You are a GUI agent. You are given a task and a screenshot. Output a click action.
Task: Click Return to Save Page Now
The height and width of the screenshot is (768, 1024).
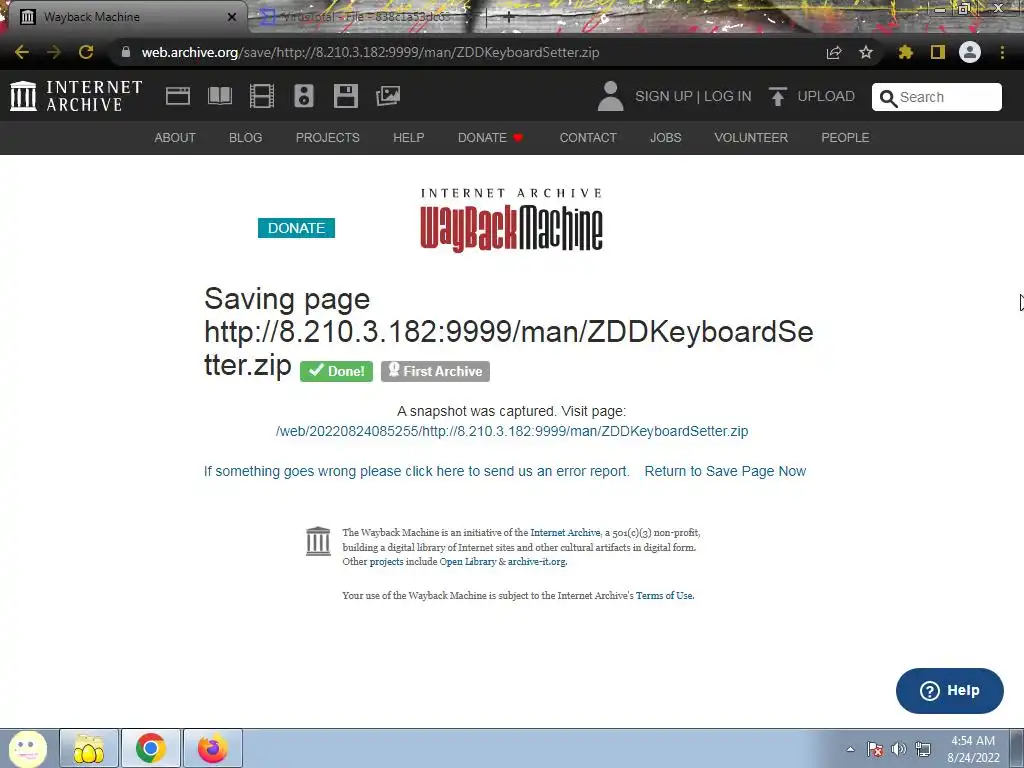(x=726, y=472)
